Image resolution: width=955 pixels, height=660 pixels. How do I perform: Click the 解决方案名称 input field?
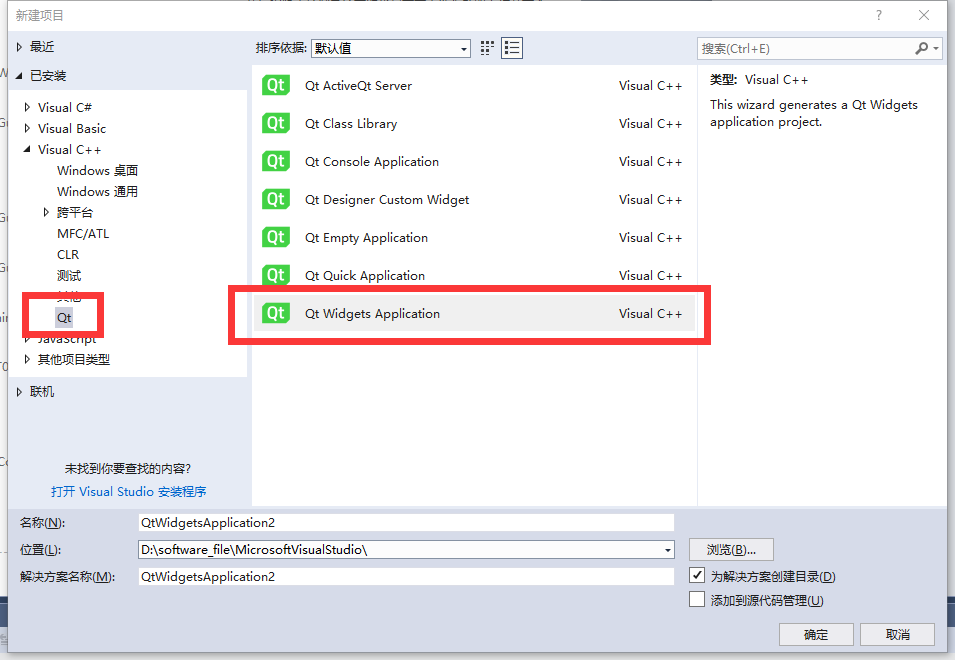406,577
